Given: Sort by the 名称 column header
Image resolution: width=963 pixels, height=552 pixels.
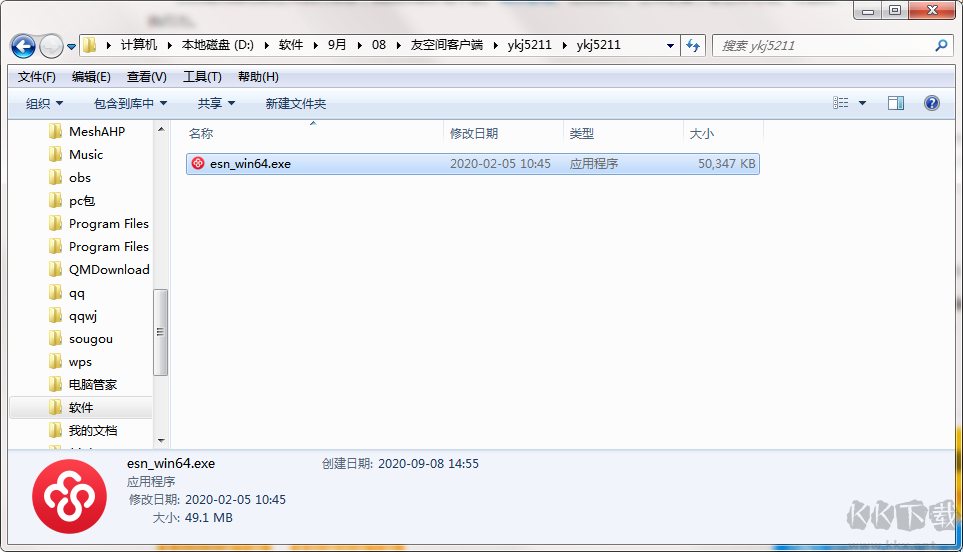Looking at the screenshot, I should [x=201, y=133].
